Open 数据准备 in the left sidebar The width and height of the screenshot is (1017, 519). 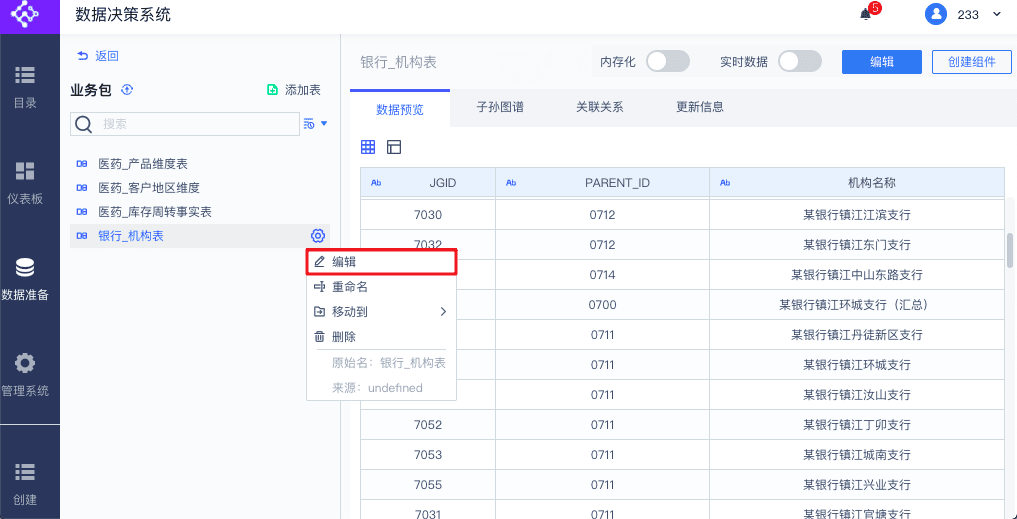(25, 279)
